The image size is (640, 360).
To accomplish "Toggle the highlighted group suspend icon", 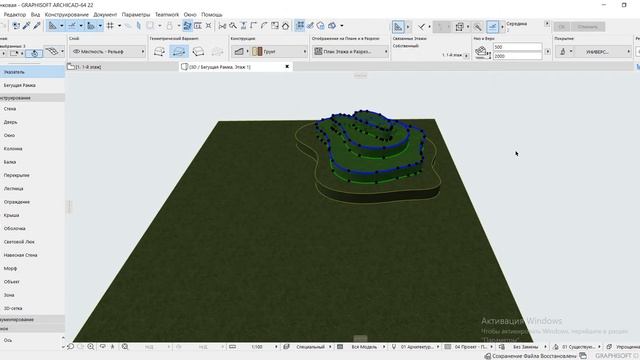I will pos(300,26).
